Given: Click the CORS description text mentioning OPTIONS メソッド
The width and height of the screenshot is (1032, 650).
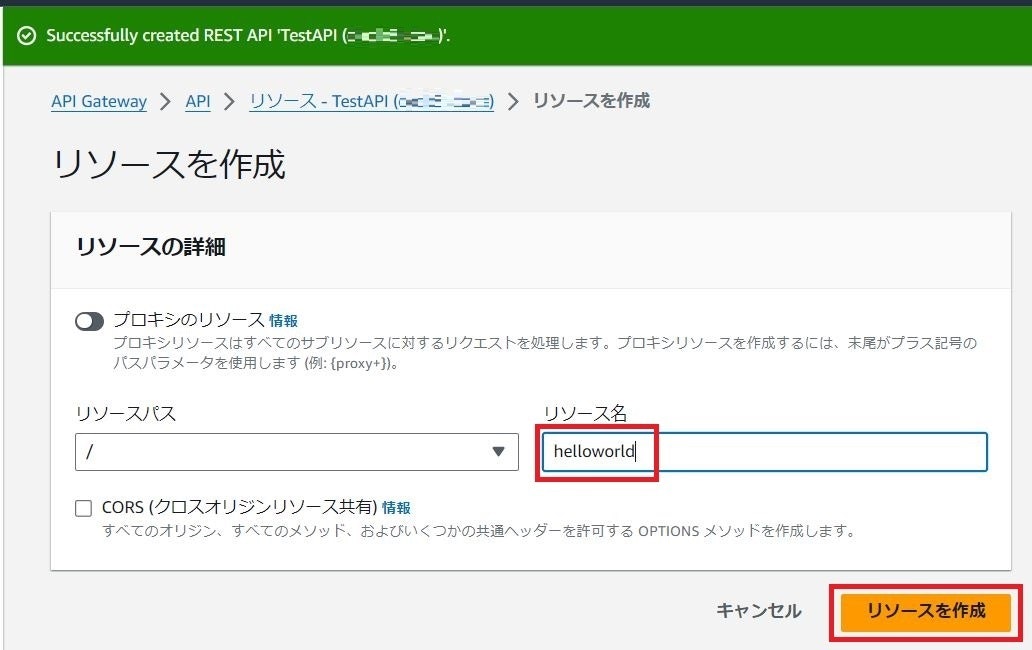Looking at the screenshot, I should point(478,531).
